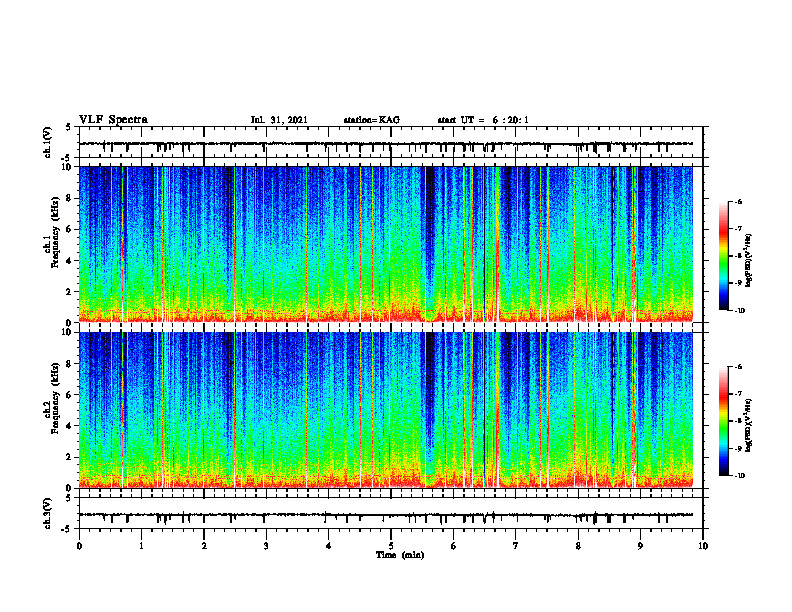Click the "8" kHz tick on the ch.1 axis

[x=70, y=198]
